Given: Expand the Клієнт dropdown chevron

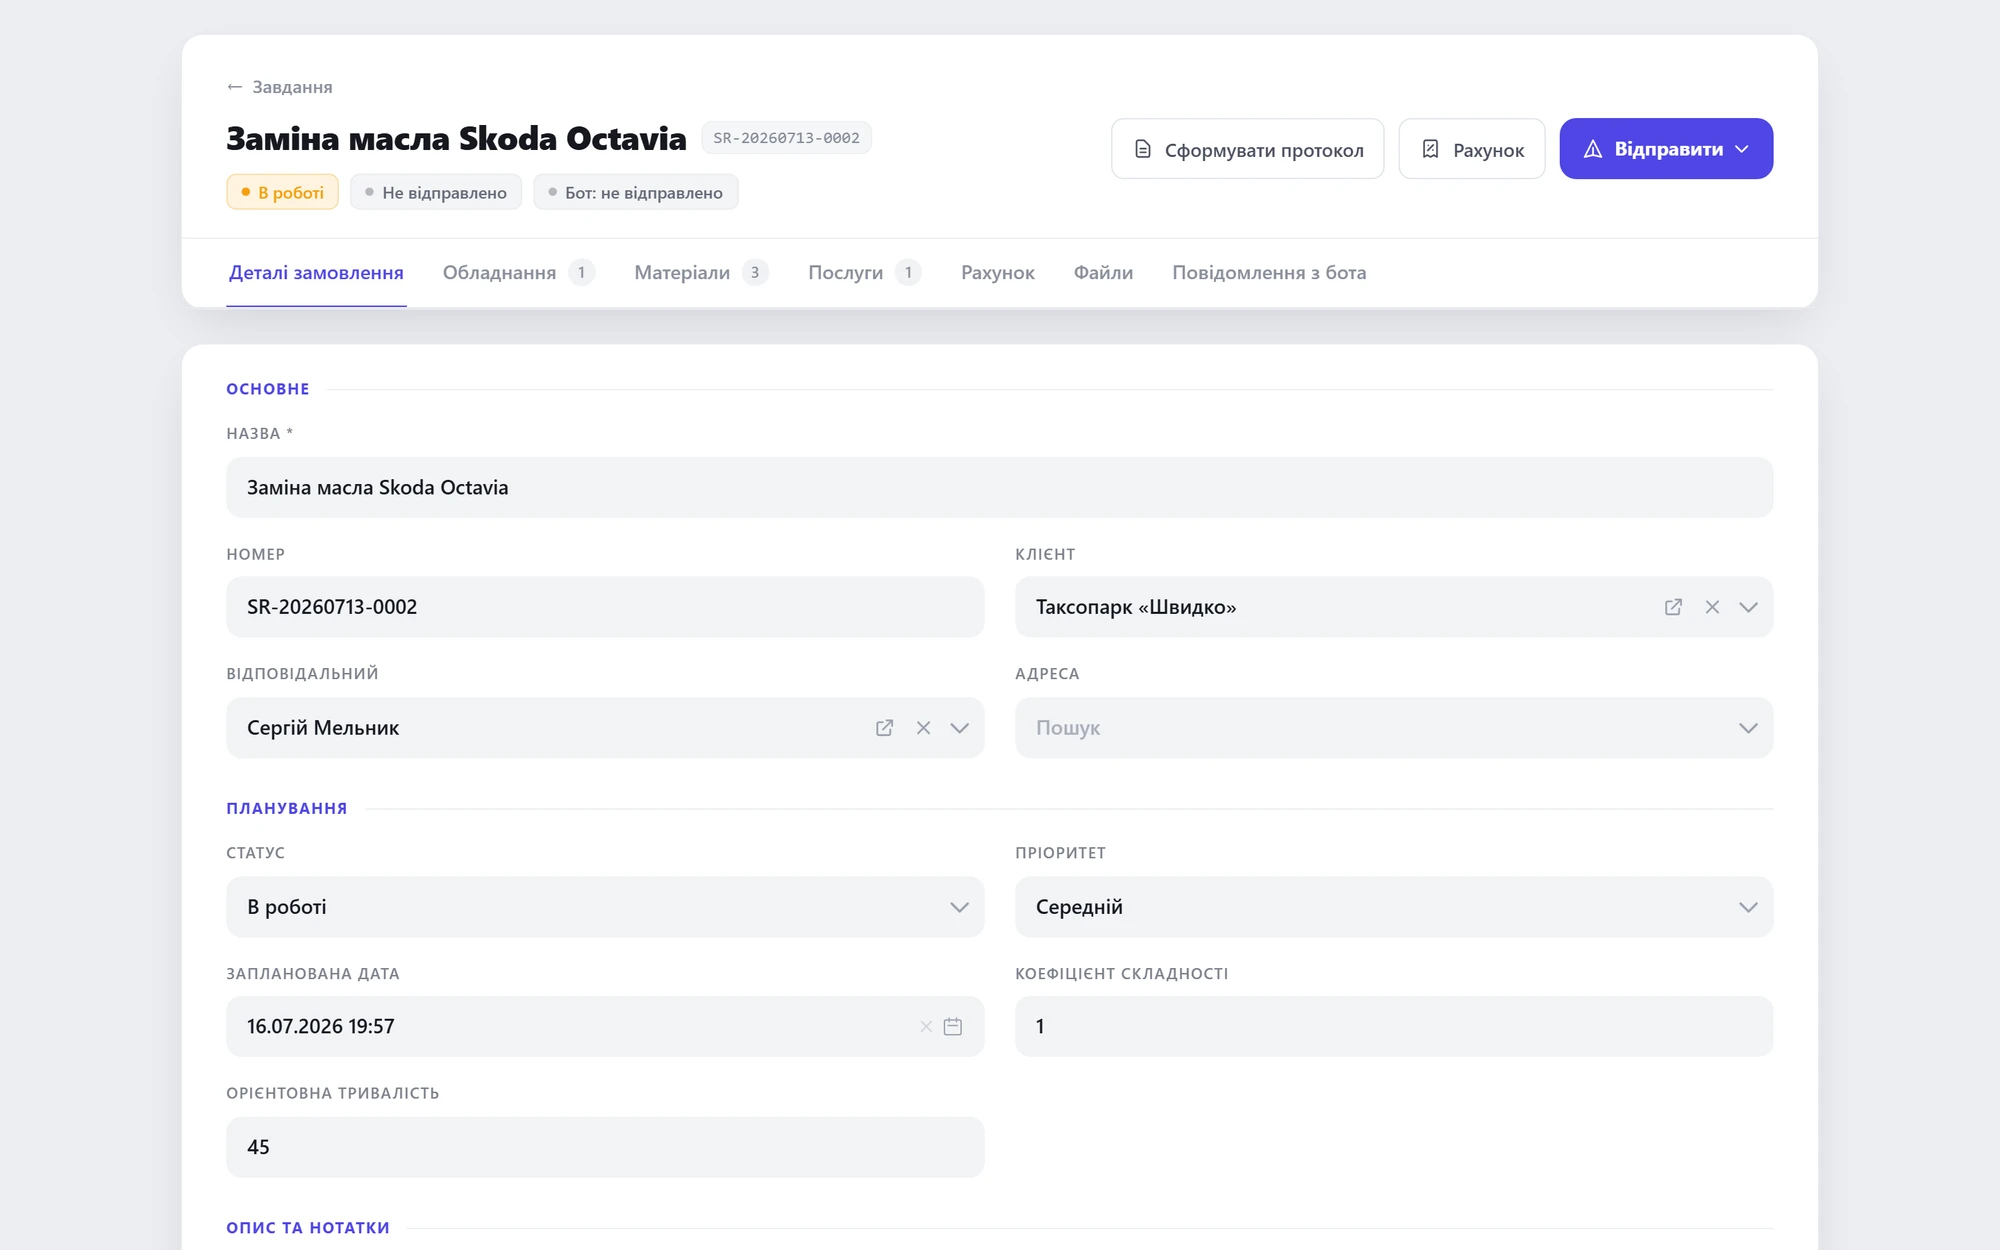Looking at the screenshot, I should tap(1748, 607).
